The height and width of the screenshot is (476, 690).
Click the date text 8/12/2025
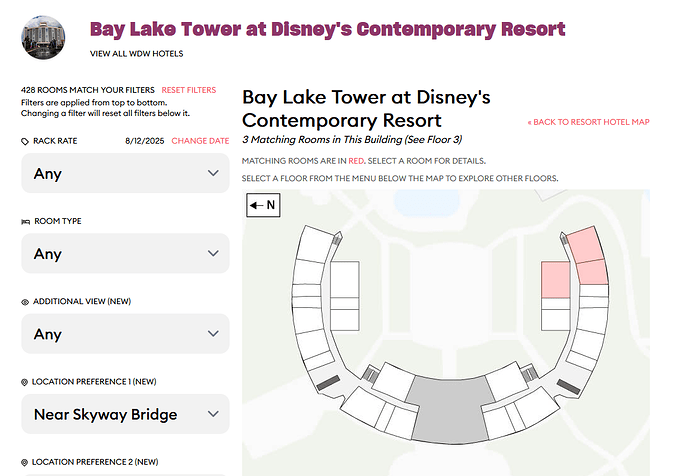(144, 141)
